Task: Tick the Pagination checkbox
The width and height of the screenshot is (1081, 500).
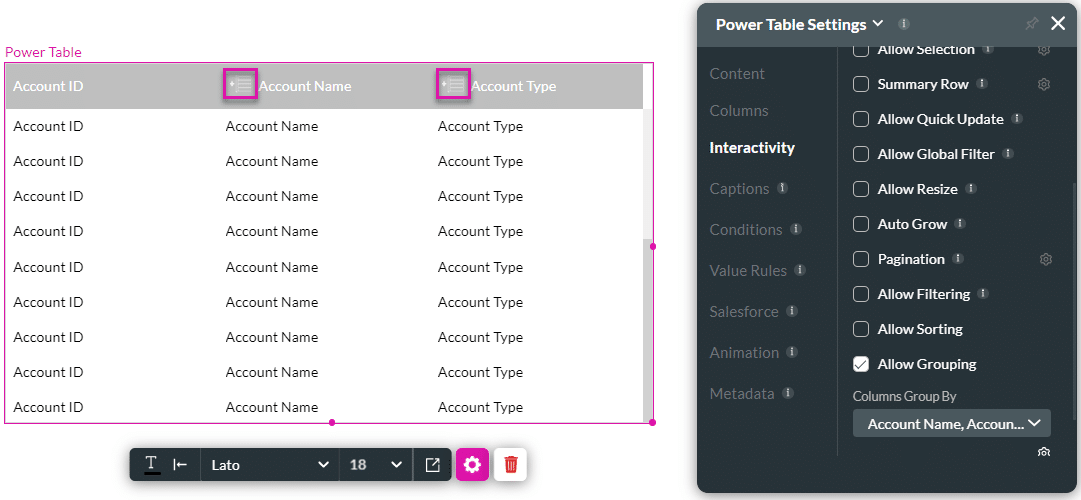Action: (x=861, y=259)
